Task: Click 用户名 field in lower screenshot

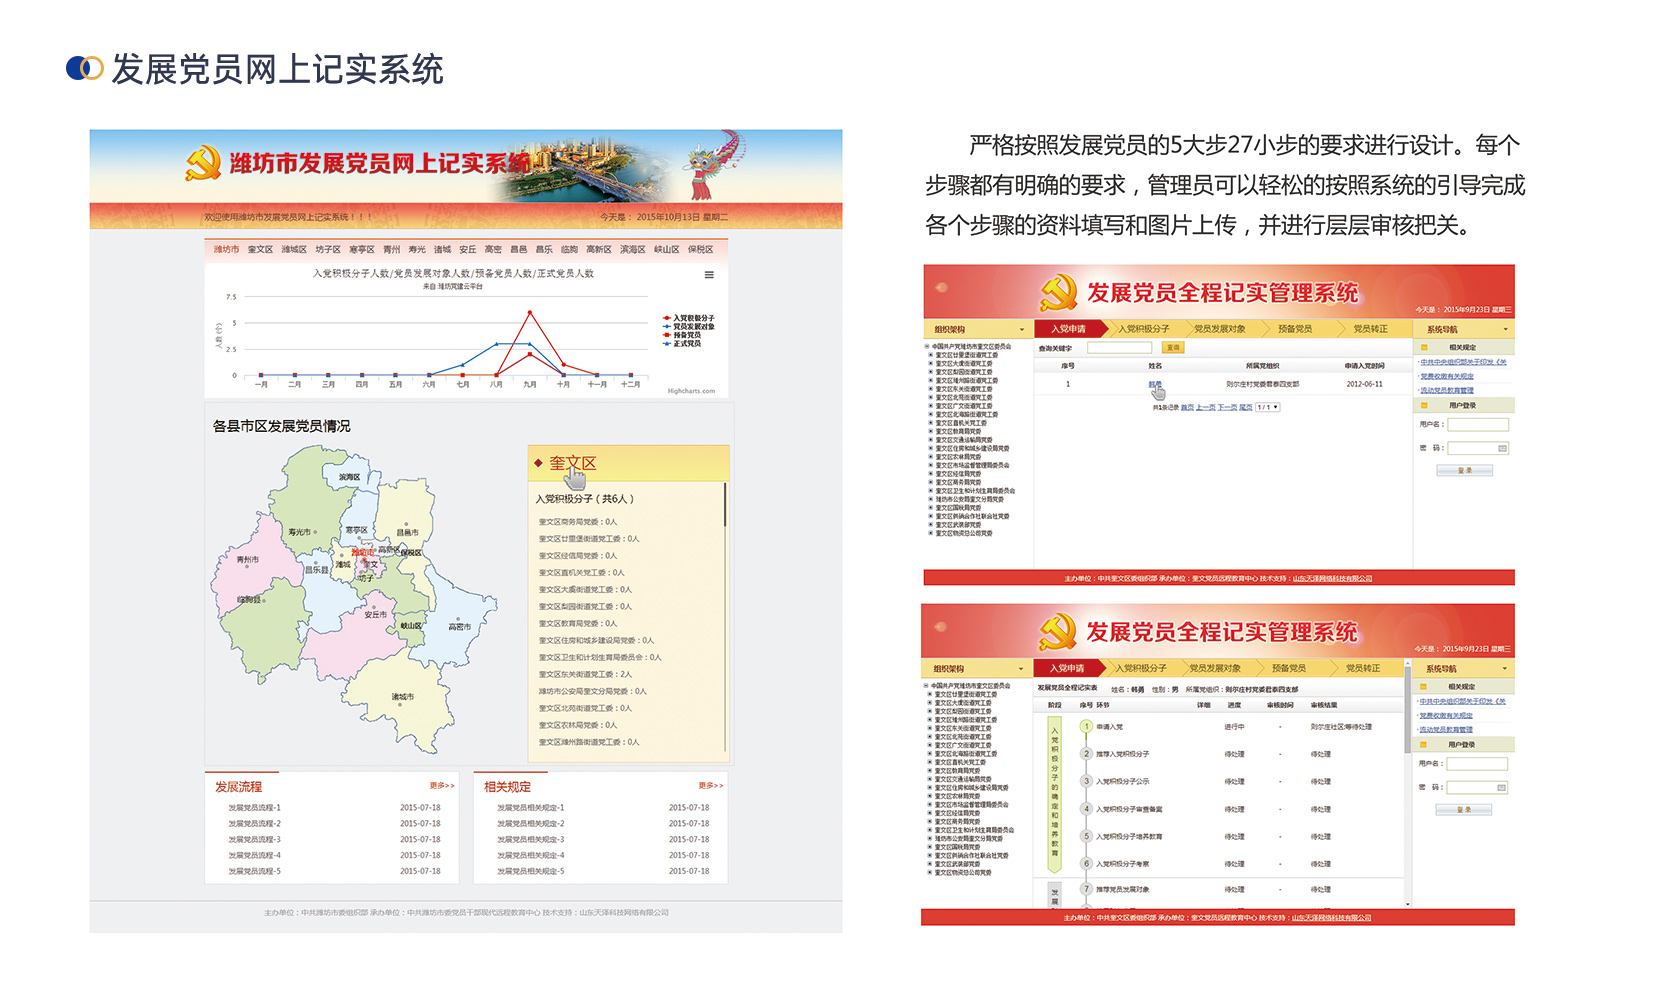Action: tap(1477, 764)
